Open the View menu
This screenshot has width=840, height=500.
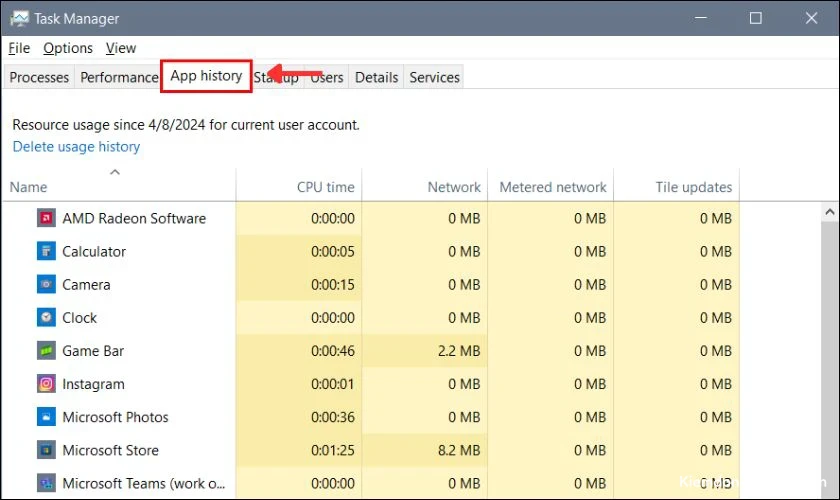coord(121,48)
